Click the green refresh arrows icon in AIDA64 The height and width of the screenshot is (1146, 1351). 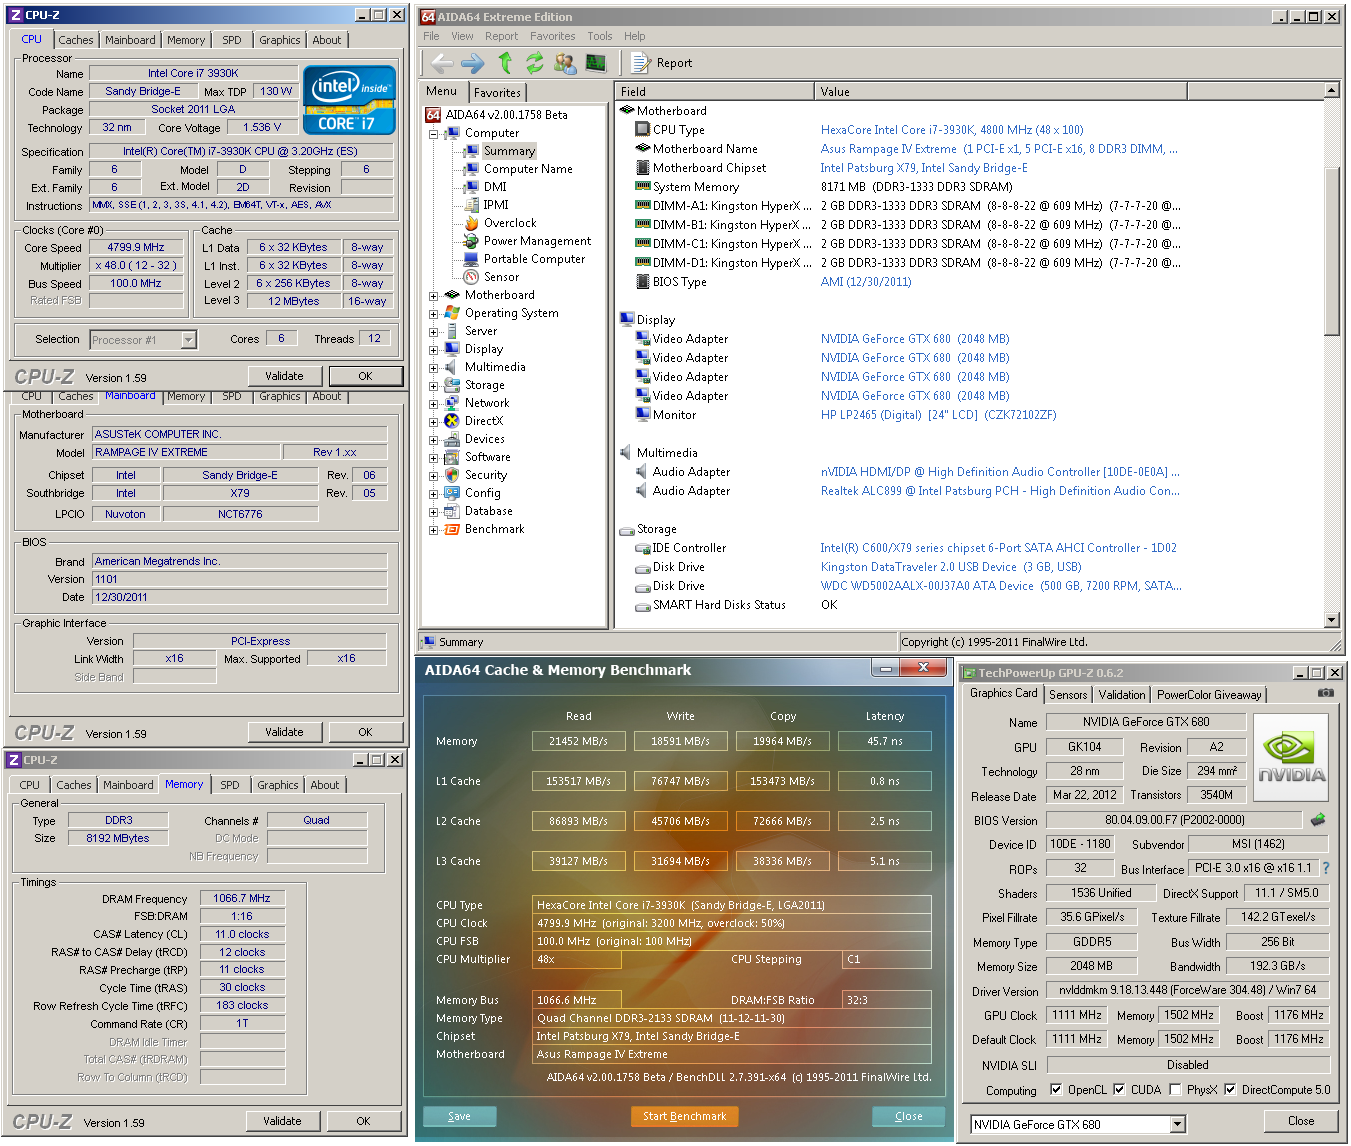[535, 63]
